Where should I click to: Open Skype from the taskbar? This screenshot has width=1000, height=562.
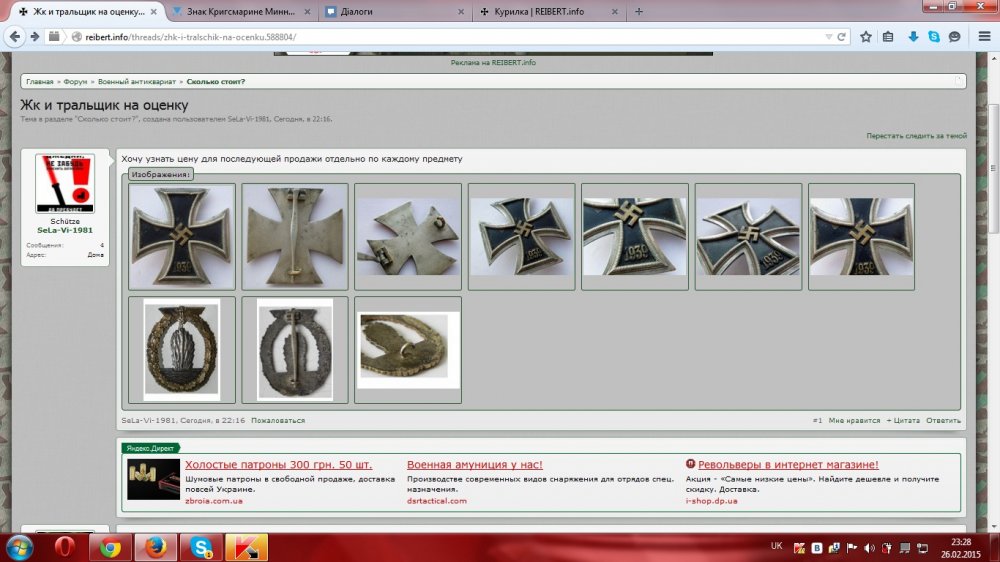point(201,547)
